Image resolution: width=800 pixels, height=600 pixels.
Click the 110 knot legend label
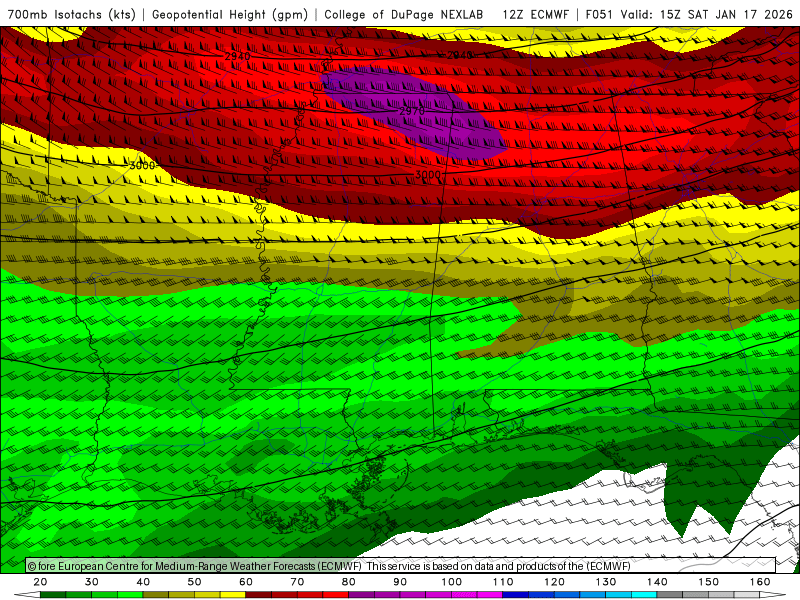tap(503, 582)
